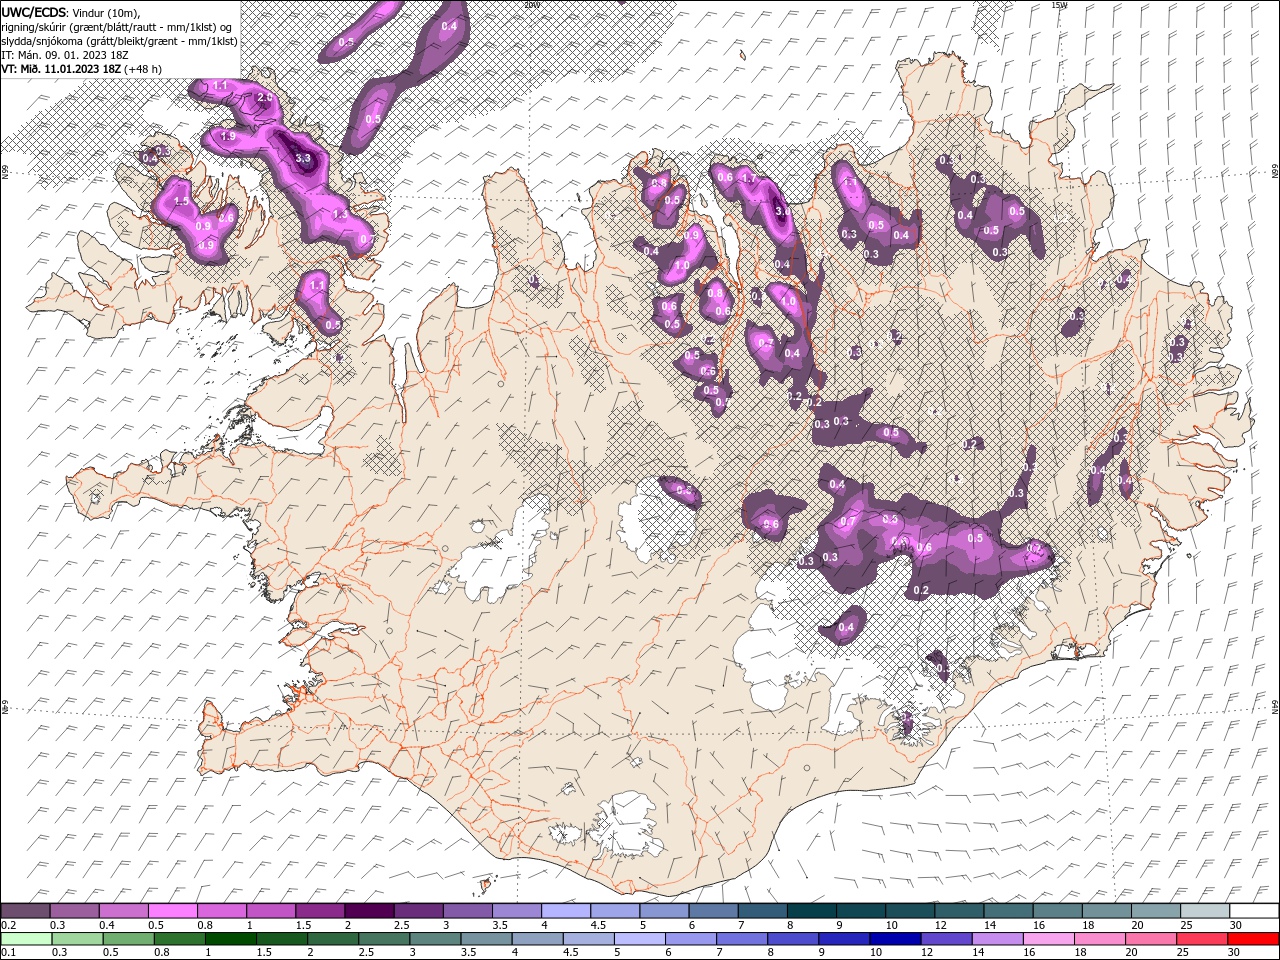
Task: Click the "3.3" snowfall value in the Westfjords
Action: [304, 158]
